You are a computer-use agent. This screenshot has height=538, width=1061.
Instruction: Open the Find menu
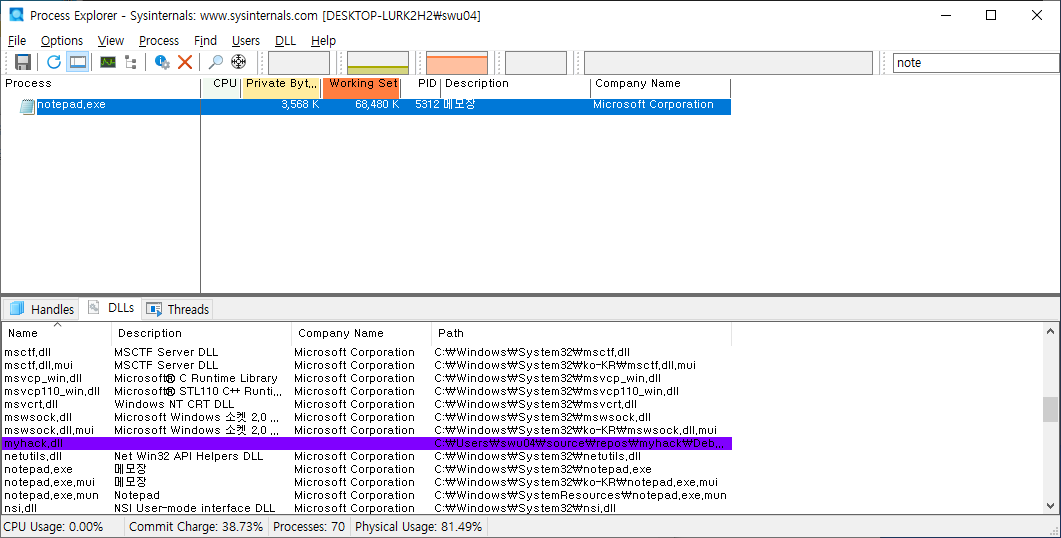tap(205, 41)
